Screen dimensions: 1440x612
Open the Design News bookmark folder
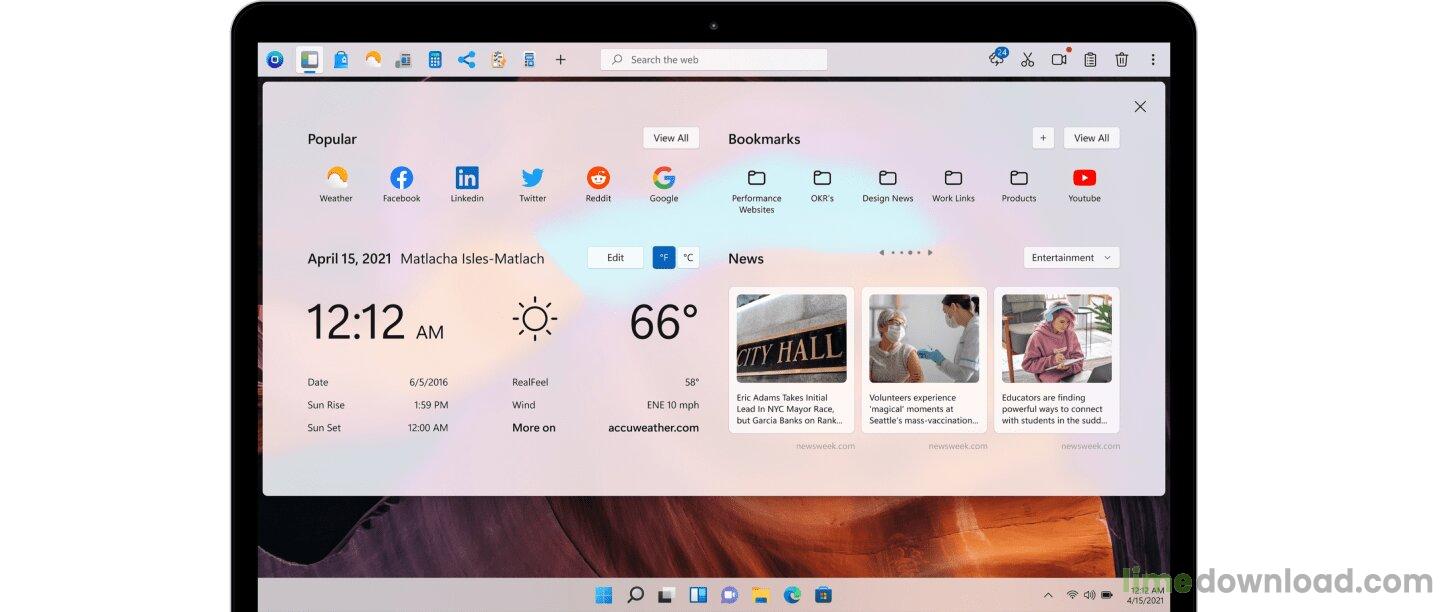point(887,184)
